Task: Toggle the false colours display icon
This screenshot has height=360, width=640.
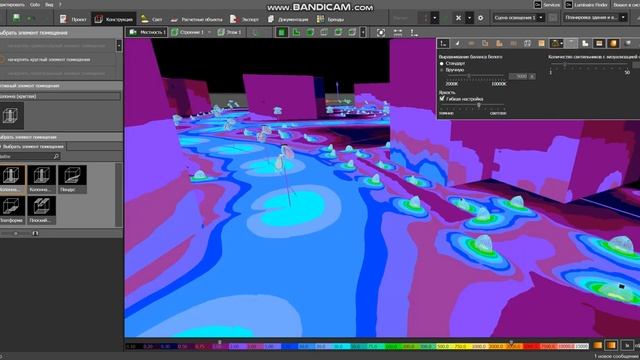Action: (599, 43)
